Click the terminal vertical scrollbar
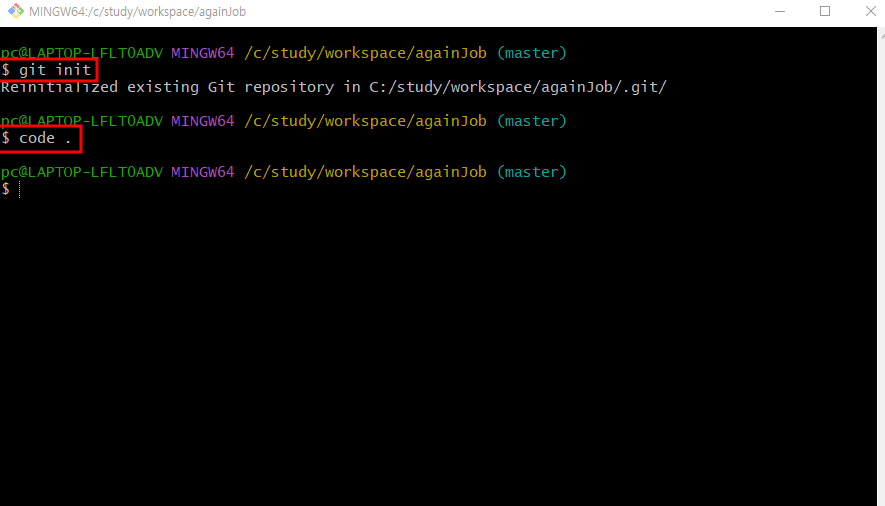This screenshot has width=885, height=506. [880, 266]
